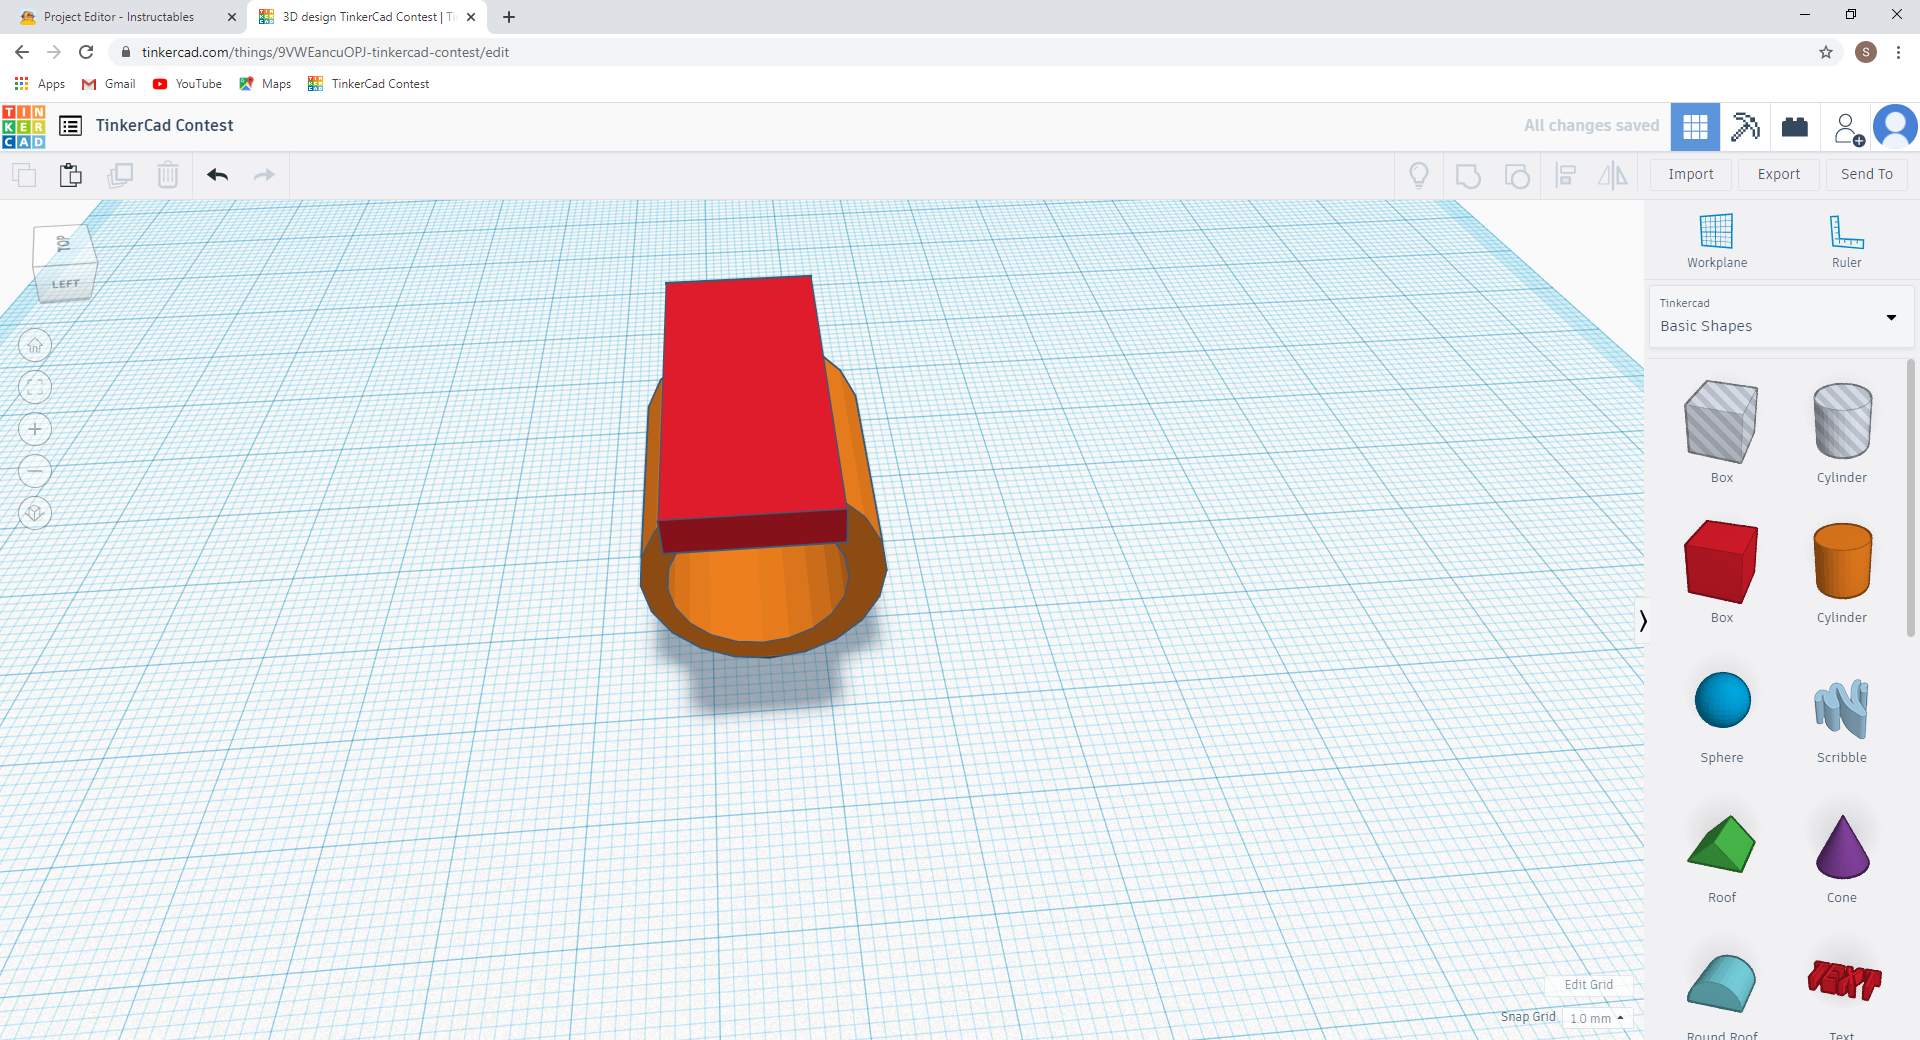Open the Basic Shapes dropdown
Image resolution: width=1920 pixels, height=1040 pixels.
click(x=1780, y=317)
